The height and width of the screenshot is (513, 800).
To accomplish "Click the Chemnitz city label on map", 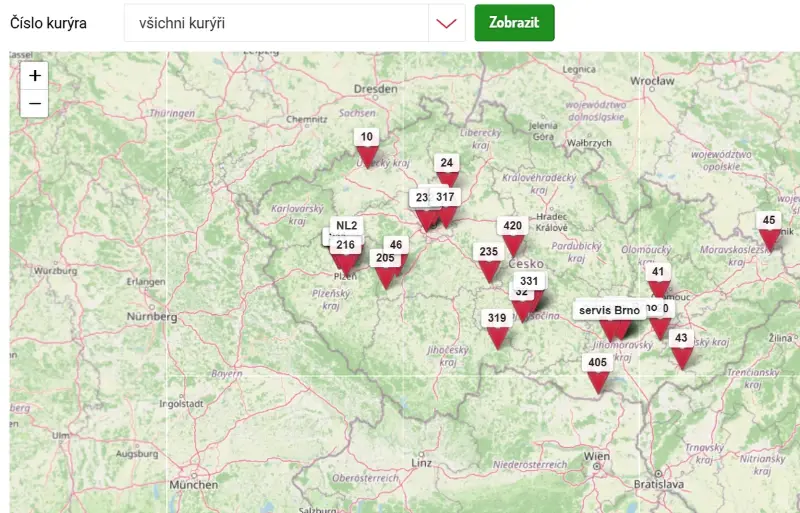I will point(307,119).
